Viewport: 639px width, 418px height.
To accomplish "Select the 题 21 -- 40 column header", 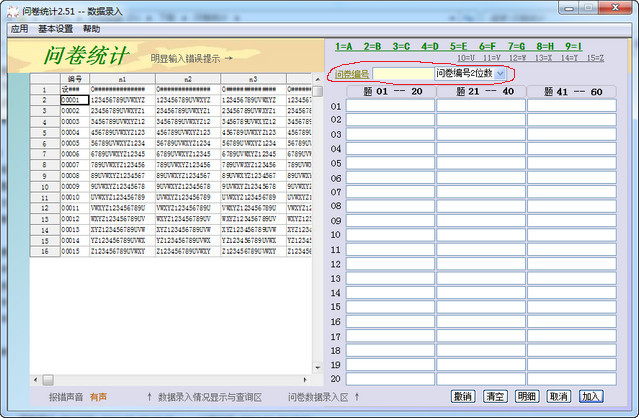I will [x=480, y=91].
